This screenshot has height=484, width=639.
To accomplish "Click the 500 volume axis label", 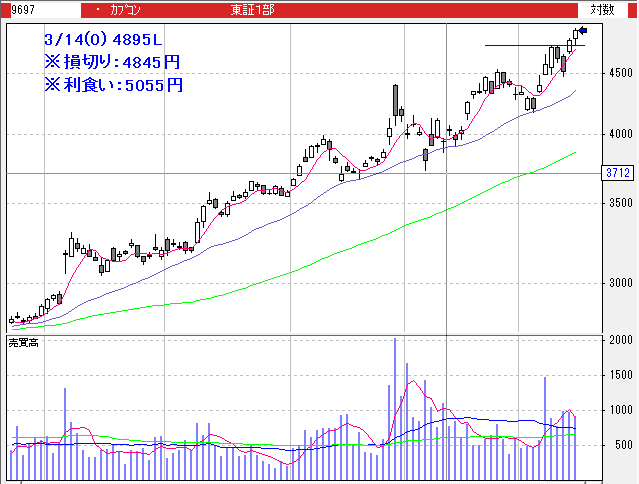I will pyautogui.click(x=622, y=446).
